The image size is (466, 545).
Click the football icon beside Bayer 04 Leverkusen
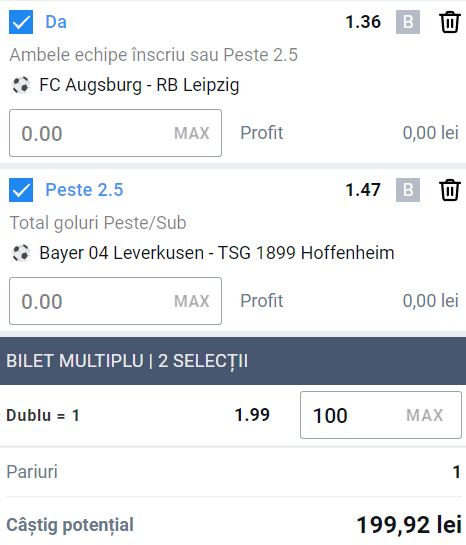click(21, 253)
